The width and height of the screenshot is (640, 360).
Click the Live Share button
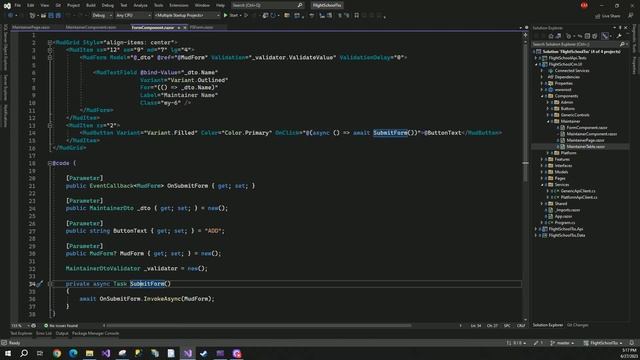(x=607, y=16)
